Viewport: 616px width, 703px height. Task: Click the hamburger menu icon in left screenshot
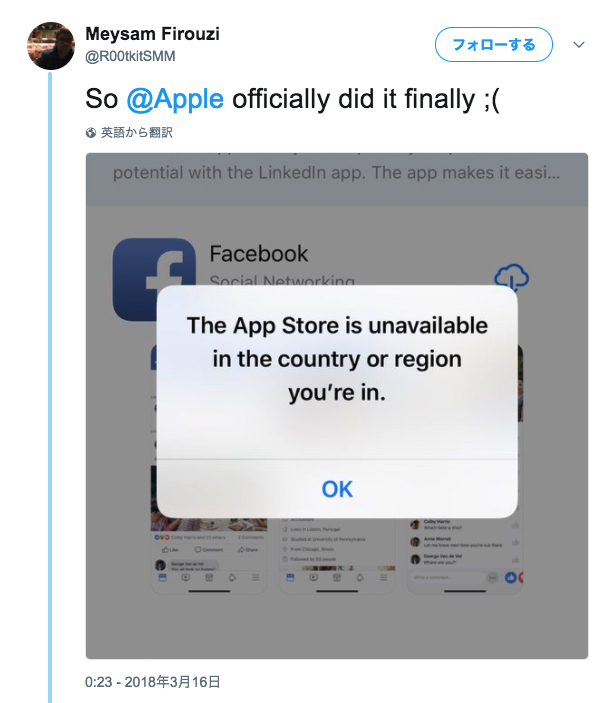tap(256, 578)
